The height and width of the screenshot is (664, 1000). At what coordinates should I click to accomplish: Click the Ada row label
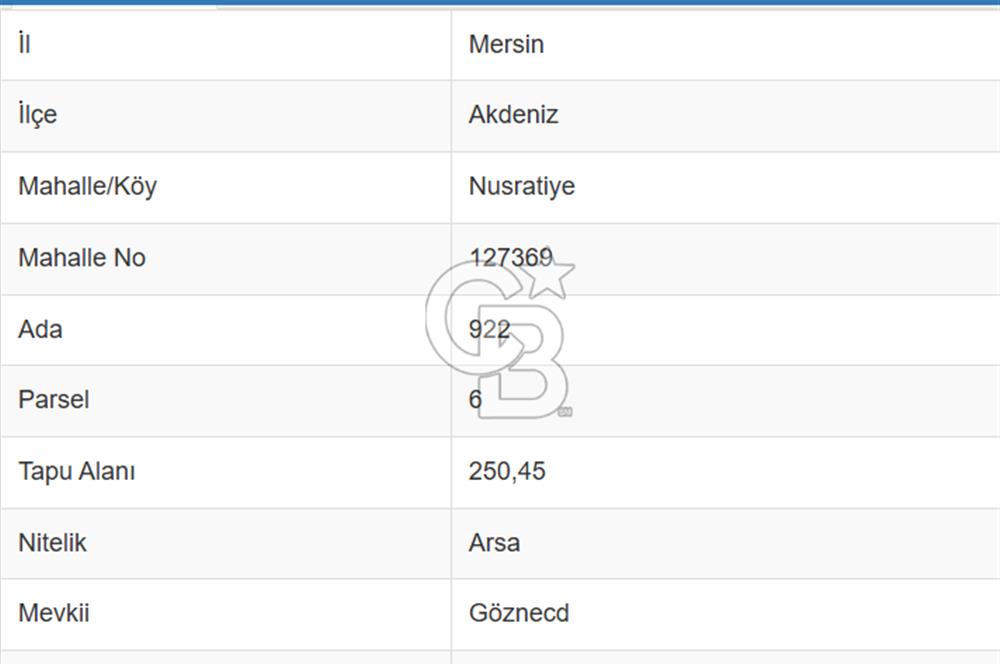click(40, 329)
